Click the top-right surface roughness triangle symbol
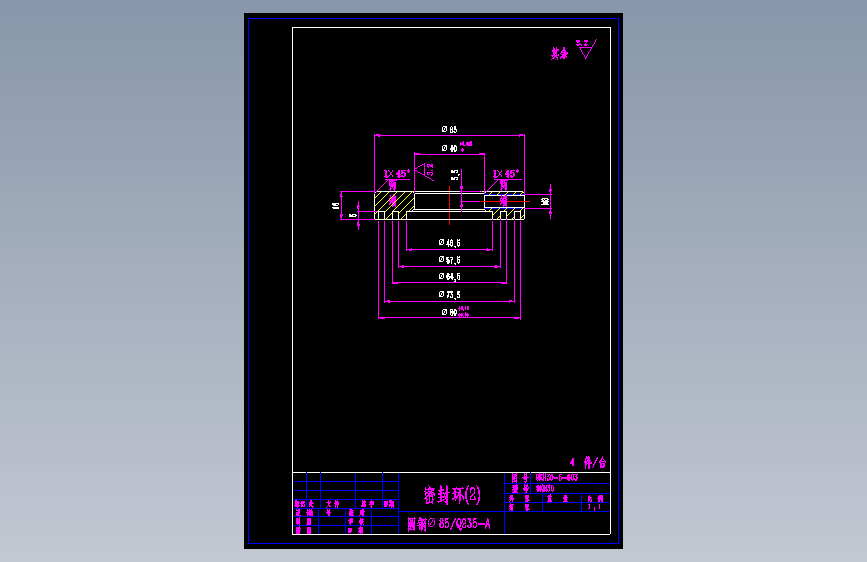The image size is (867, 562). pos(586,49)
